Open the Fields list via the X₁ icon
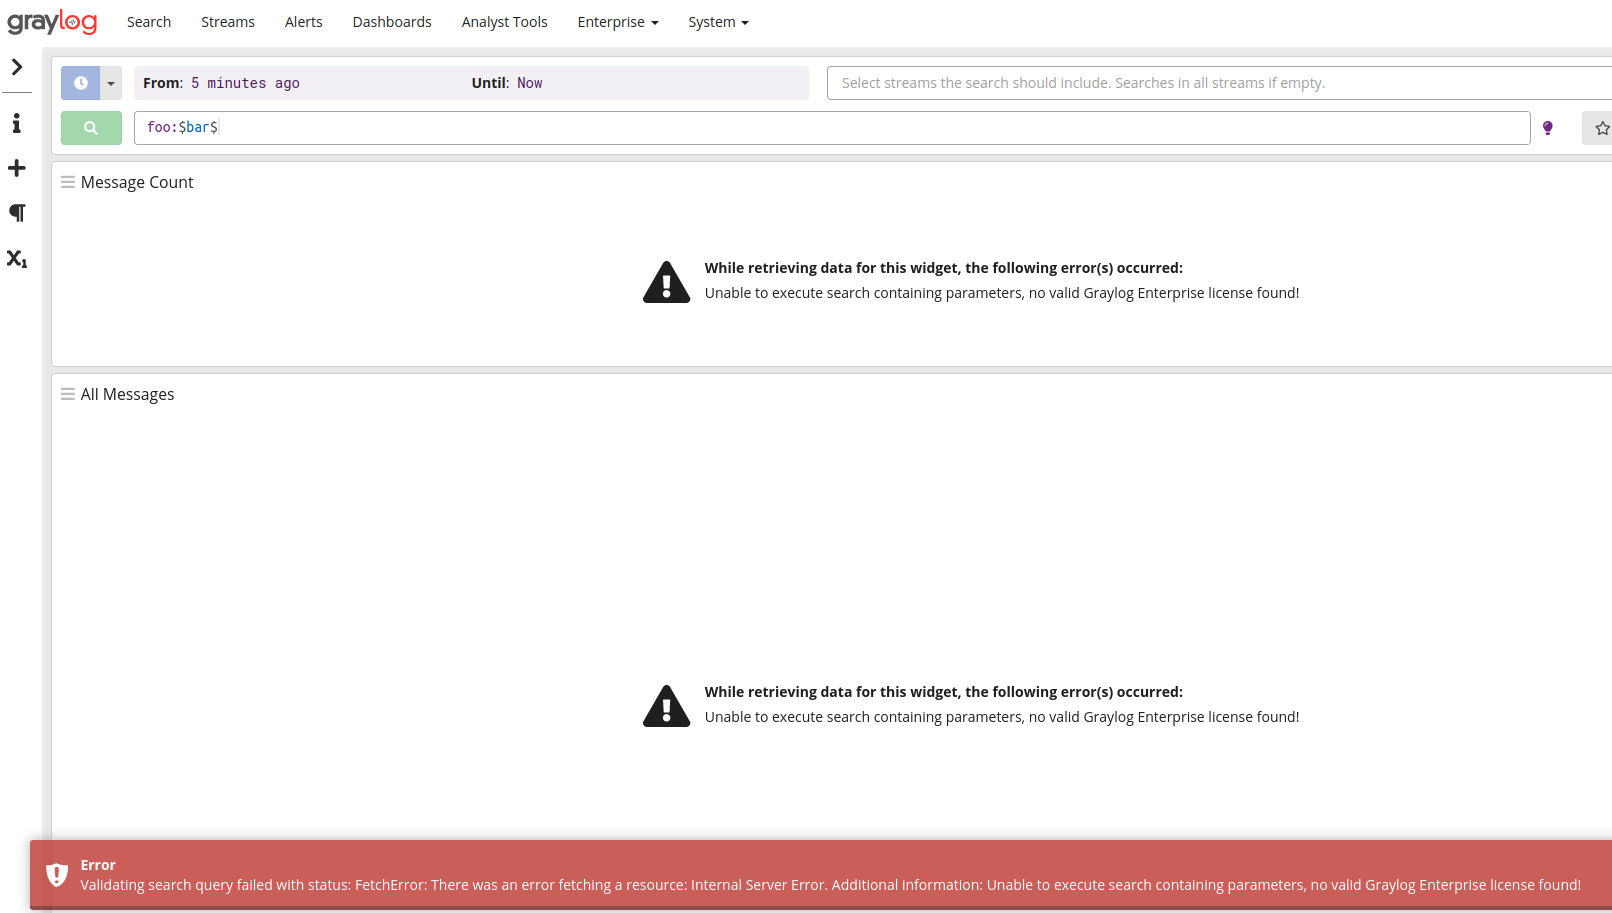Viewport: 1612px width, 913px height. [16, 258]
